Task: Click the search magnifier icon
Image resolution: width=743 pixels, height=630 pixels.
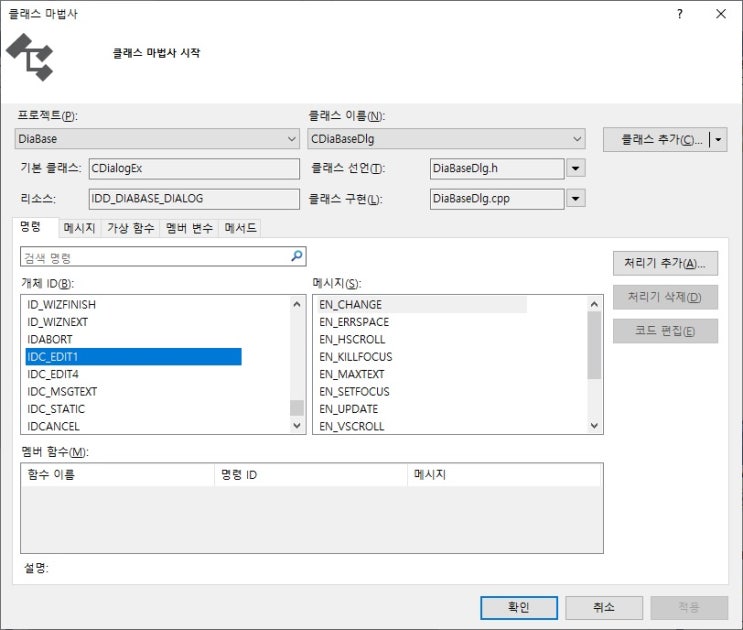Action: click(x=297, y=256)
